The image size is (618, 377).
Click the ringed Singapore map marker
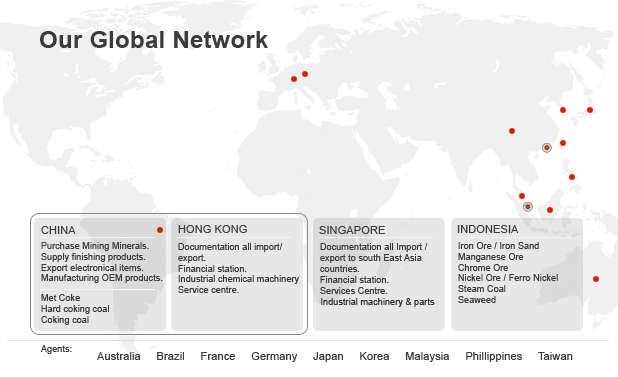(528, 206)
